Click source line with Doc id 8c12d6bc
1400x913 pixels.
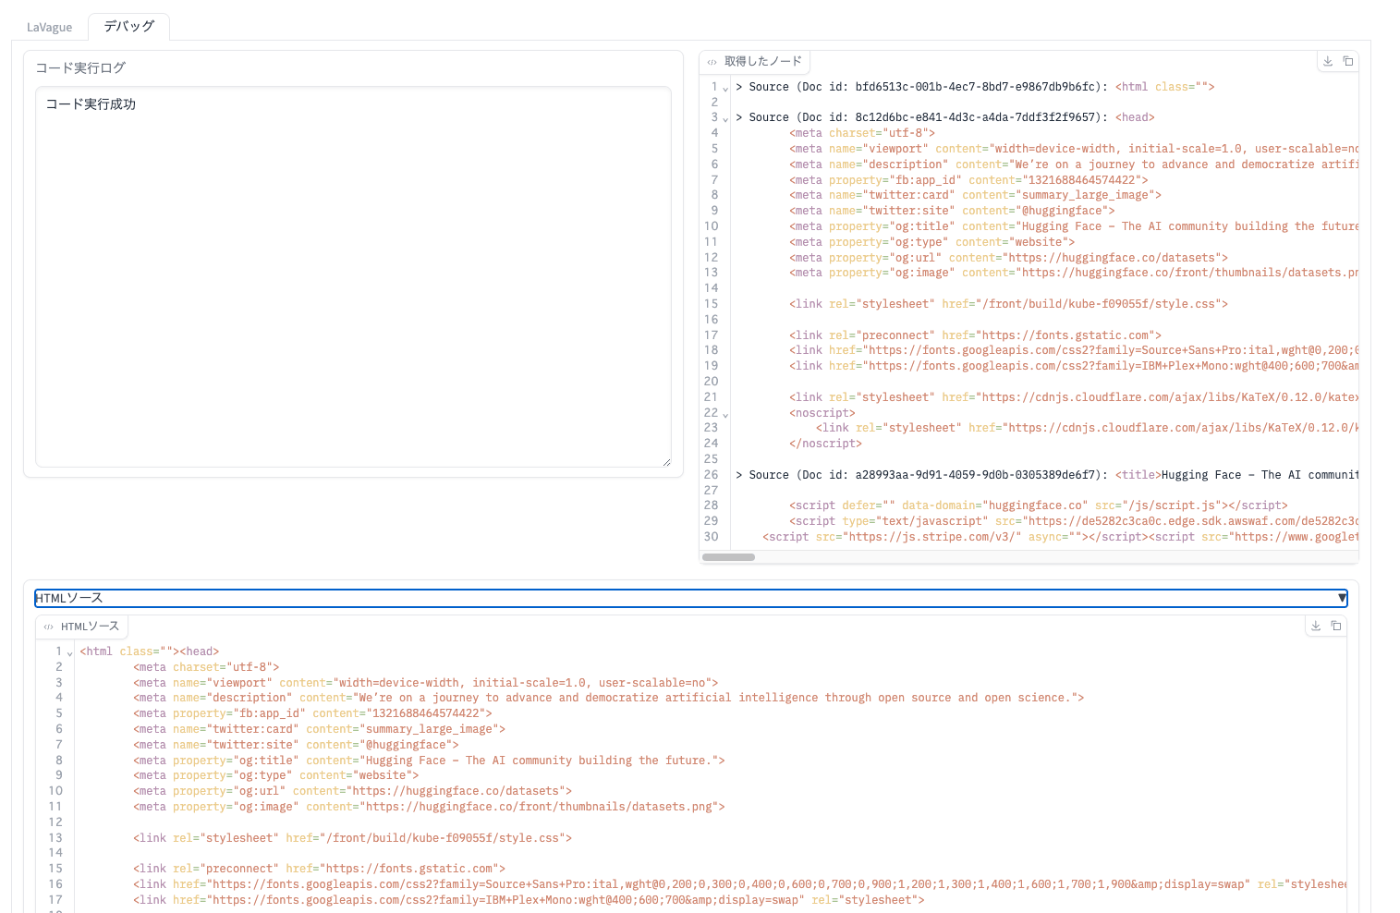945,118
